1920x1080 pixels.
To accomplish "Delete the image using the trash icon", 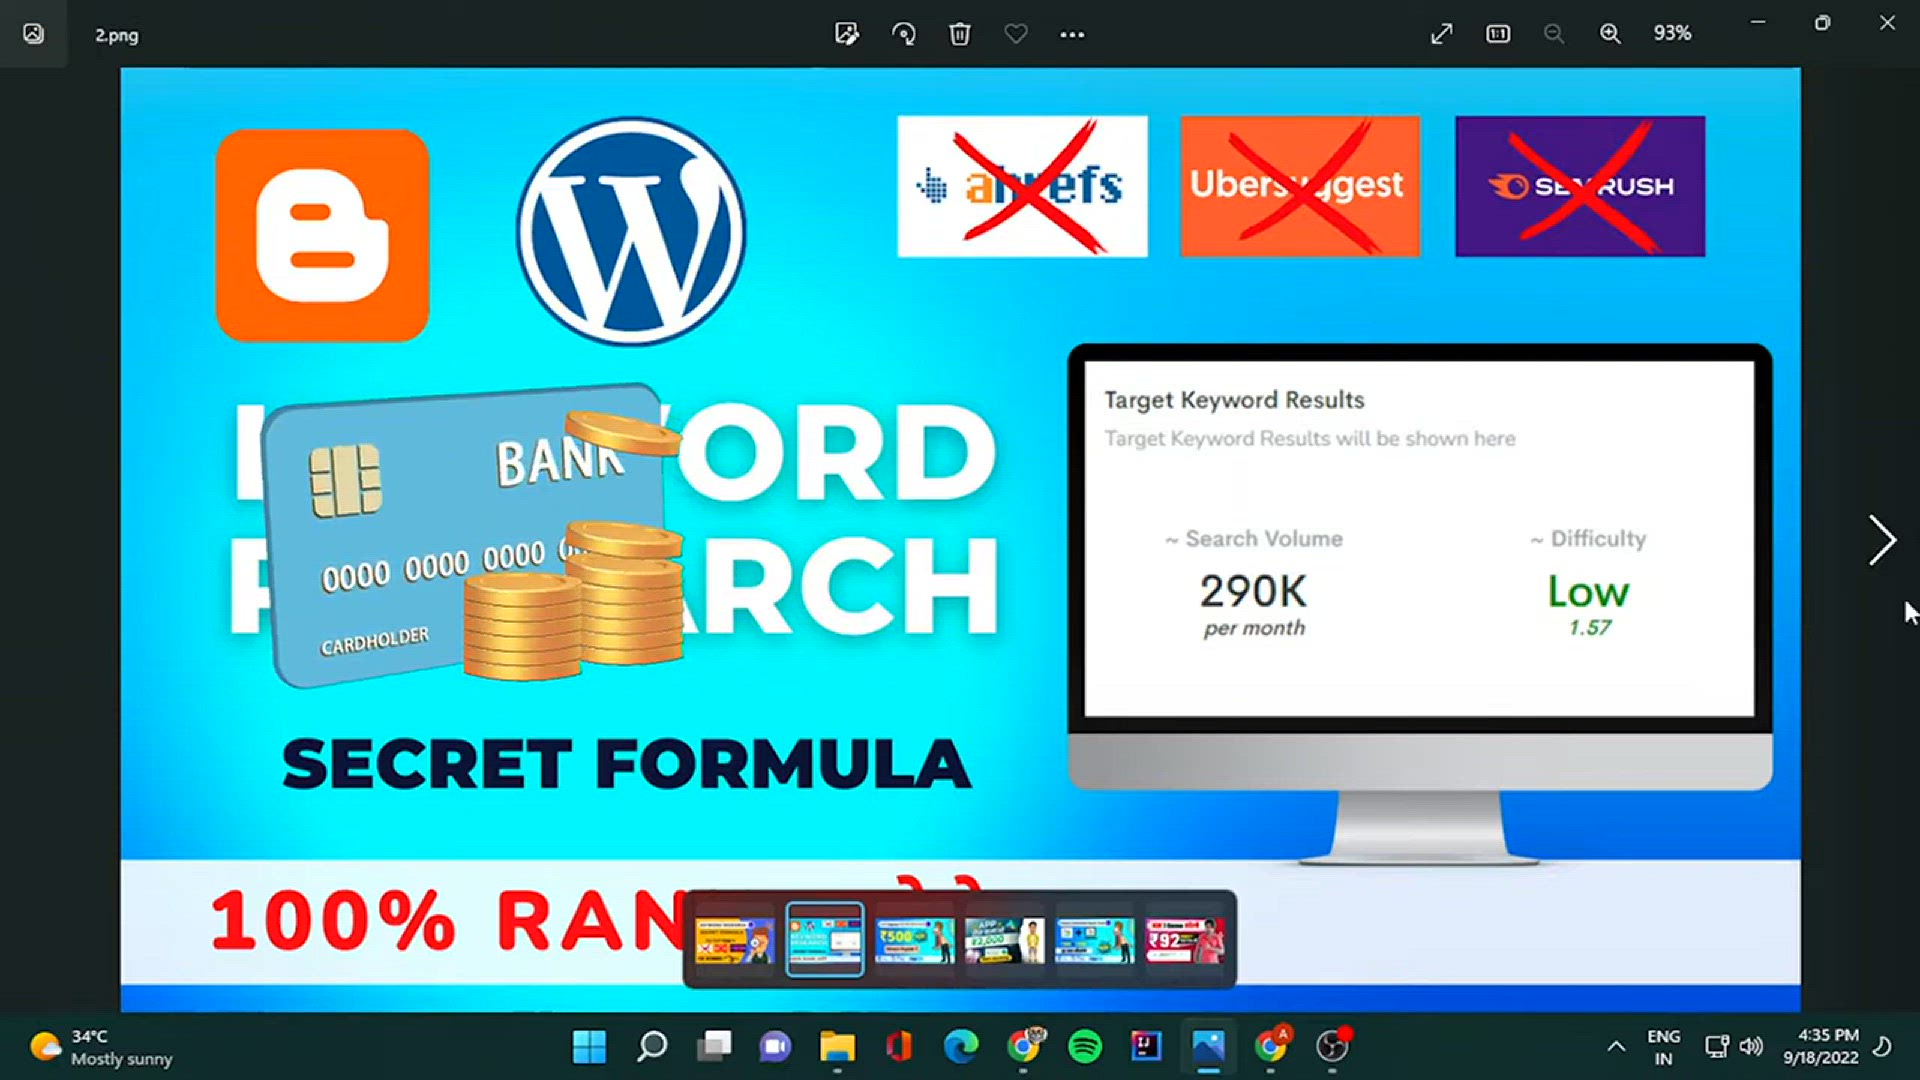I will (959, 34).
